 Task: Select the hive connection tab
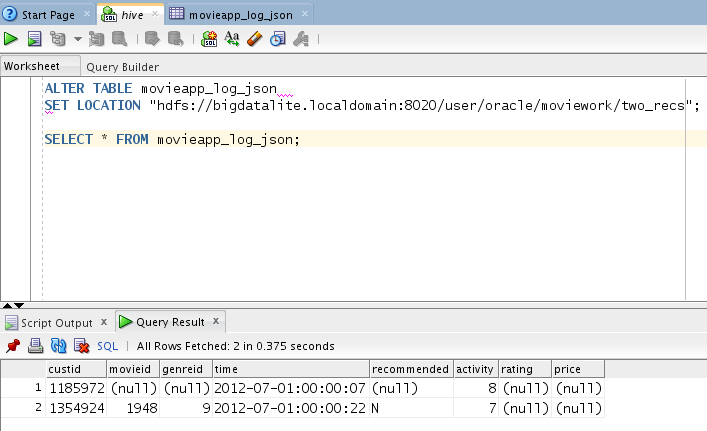[x=132, y=15]
